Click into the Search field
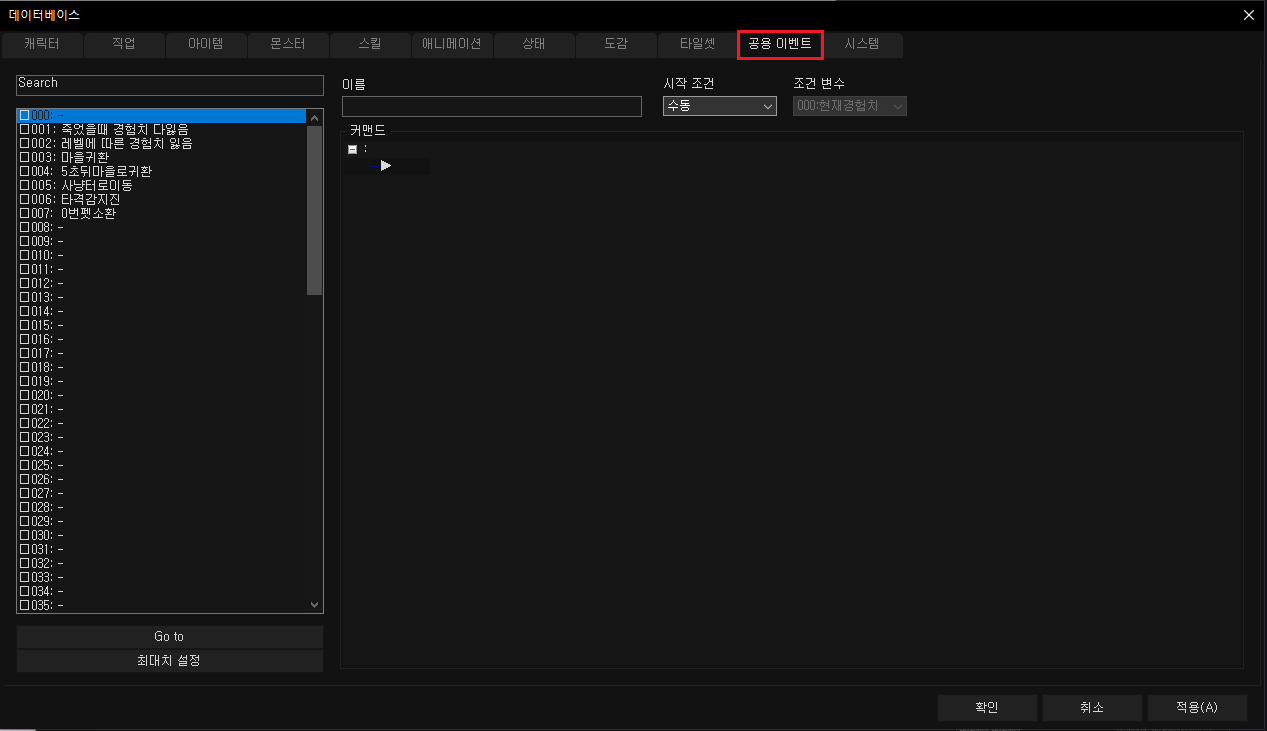The width and height of the screenshot is (1267, 731). click(169, 84)
